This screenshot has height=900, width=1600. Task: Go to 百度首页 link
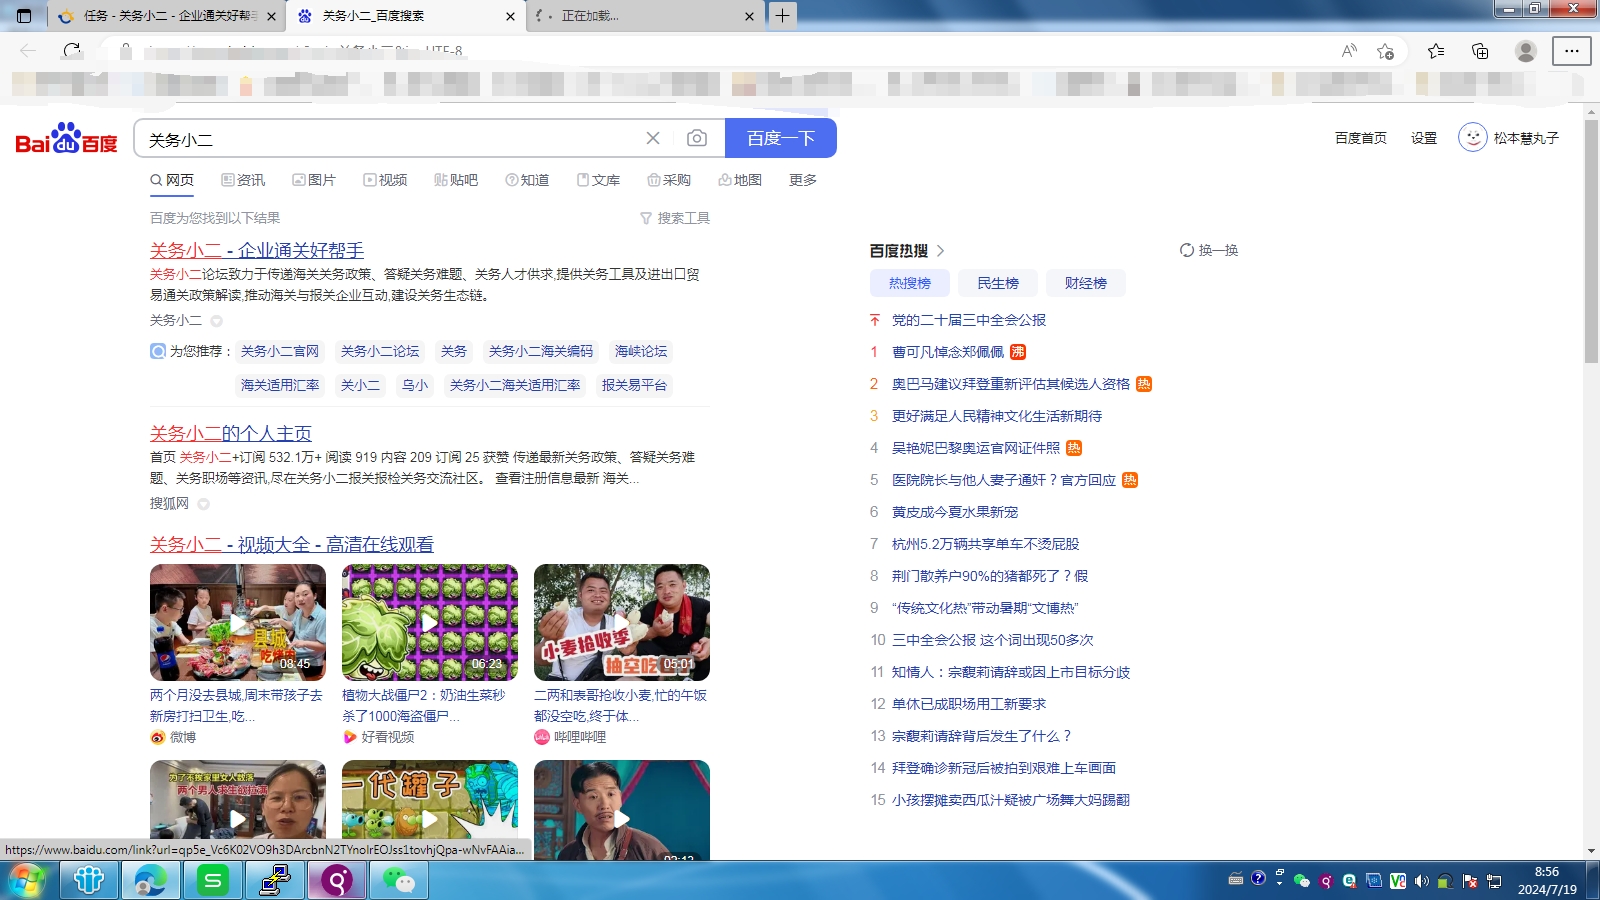(x=1361, y=138)
